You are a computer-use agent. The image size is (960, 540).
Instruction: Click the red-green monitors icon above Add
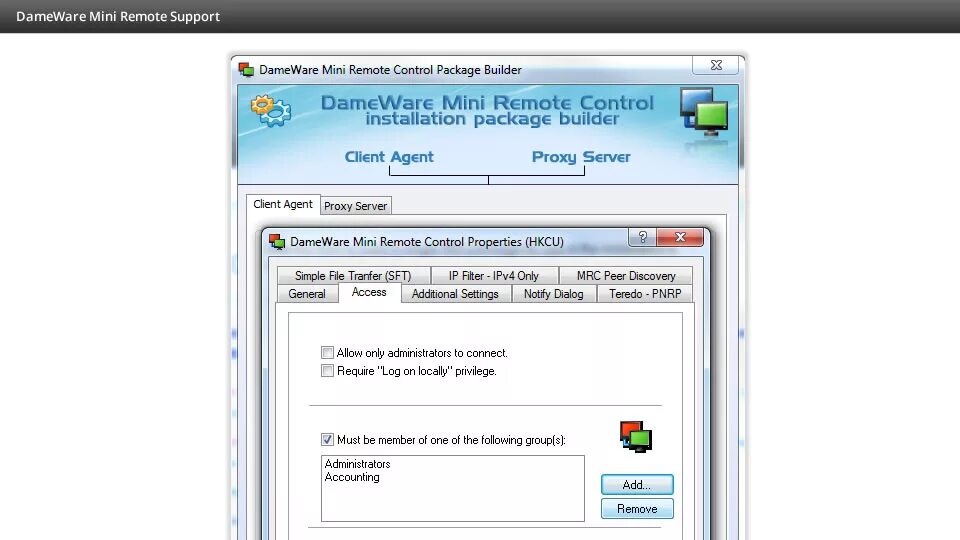click(636, 437)
